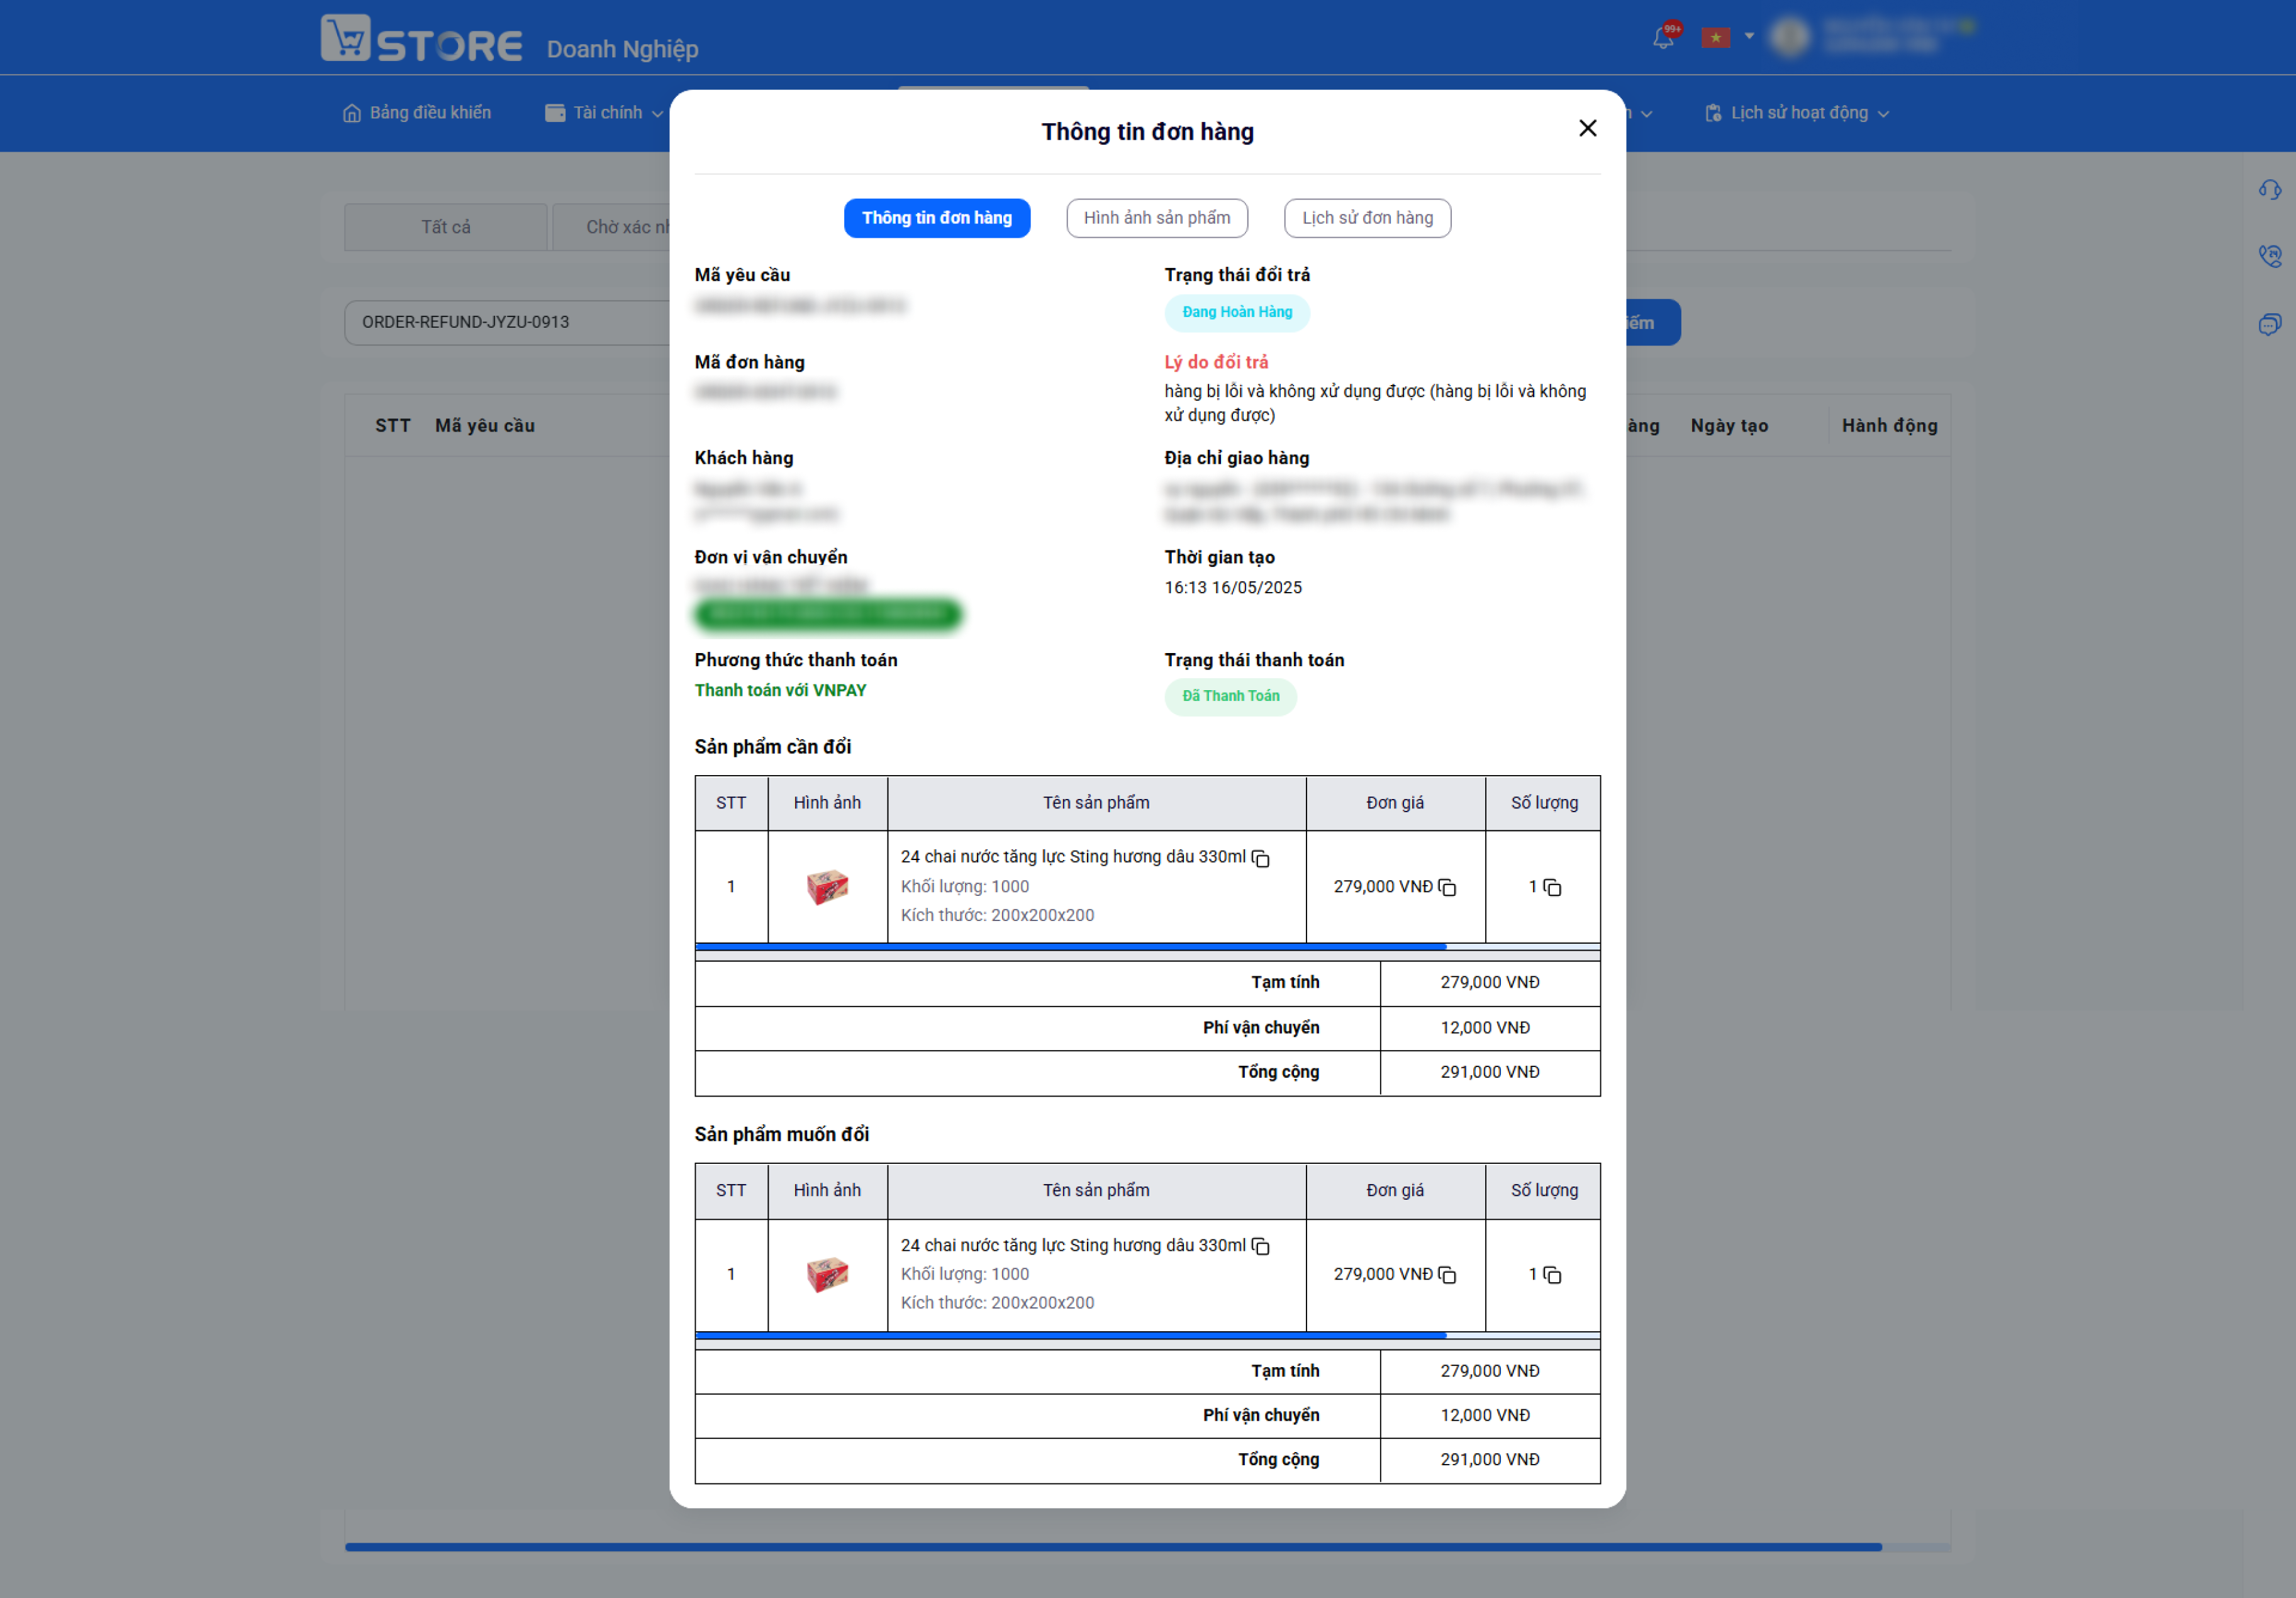Close the Thông tin đơn hàng dialog
The height and width of the screenshot is (1598, 2296).
[x=1587, y=128]
